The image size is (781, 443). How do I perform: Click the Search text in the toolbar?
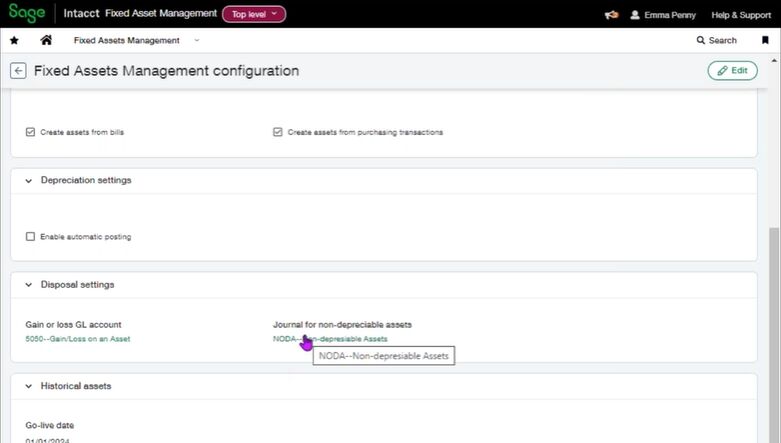(x=722, y=40)
